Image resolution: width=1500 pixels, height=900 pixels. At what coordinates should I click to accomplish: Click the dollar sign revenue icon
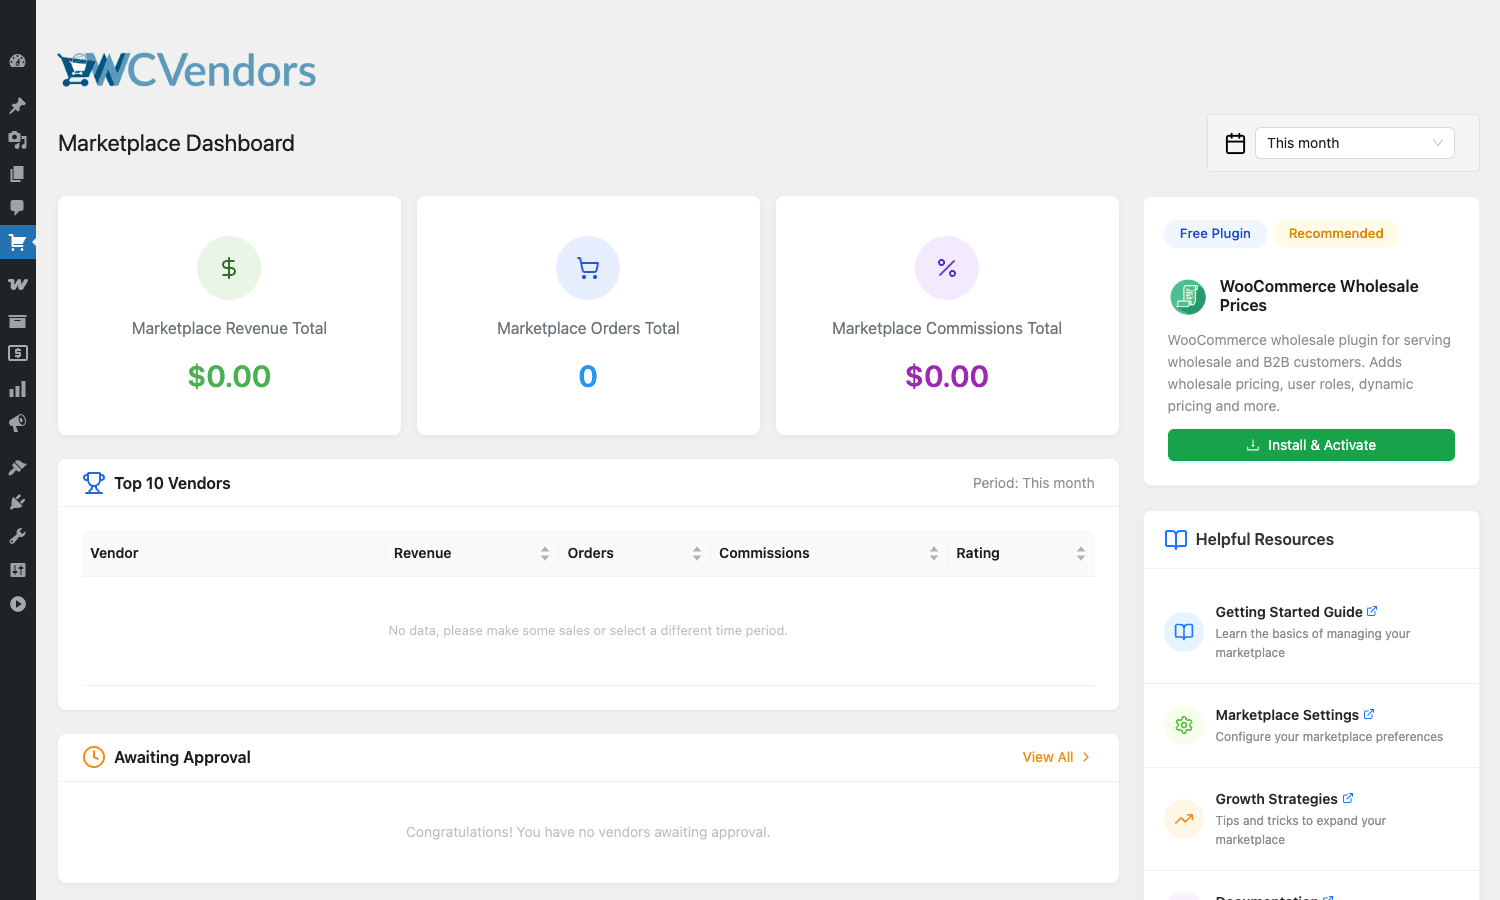point(229,268)
